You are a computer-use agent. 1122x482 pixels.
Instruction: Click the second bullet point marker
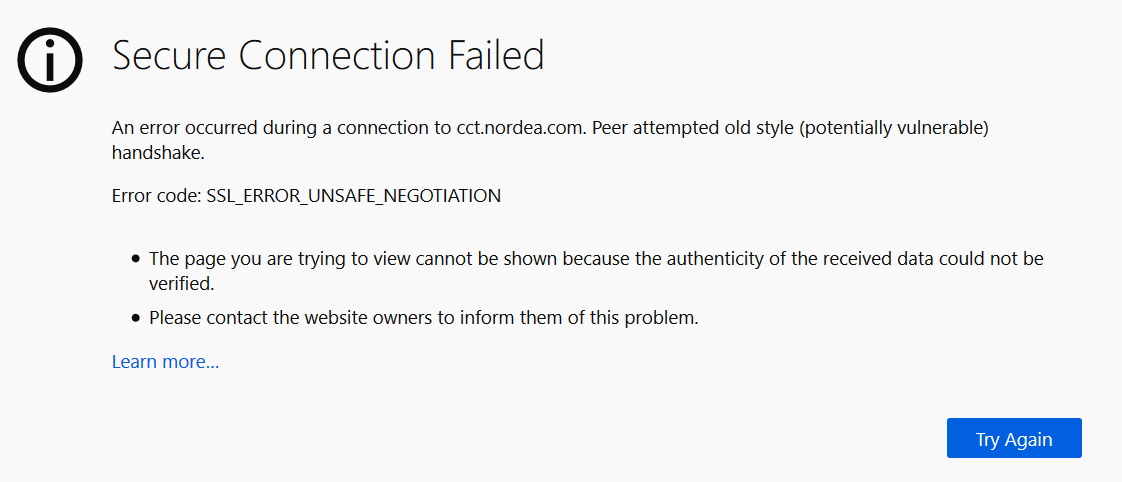(x=136, y=318)
